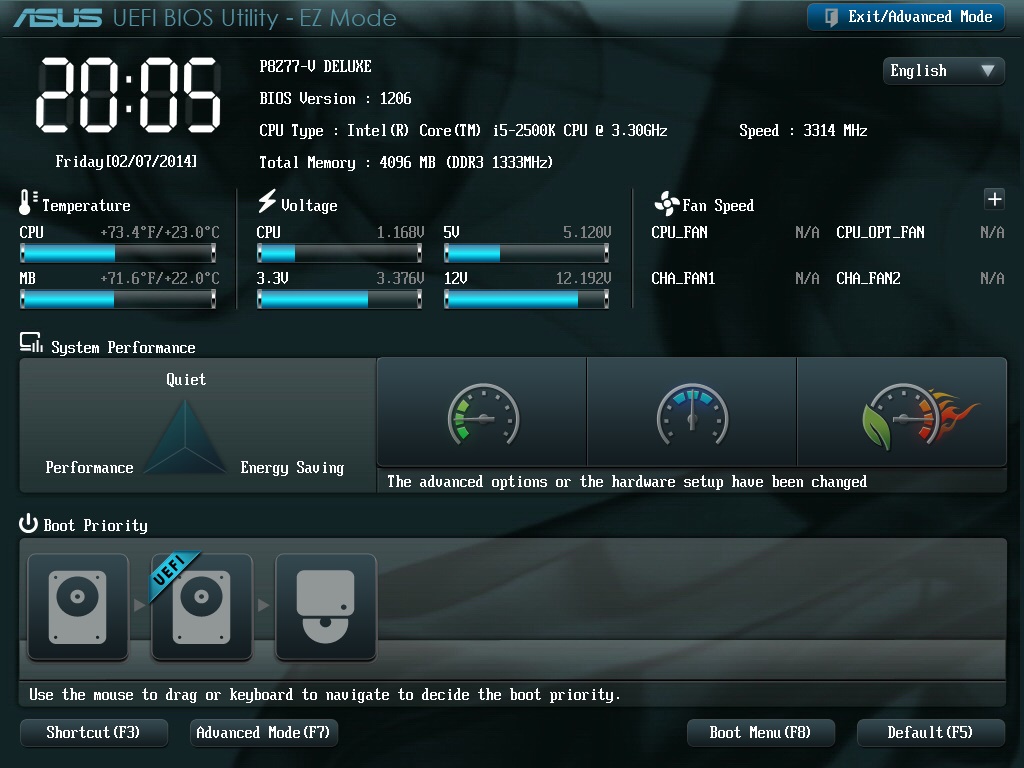Click the MB temperature bar
The image size is (1024, 768).
pyautogui.click(x=118, y=299)
